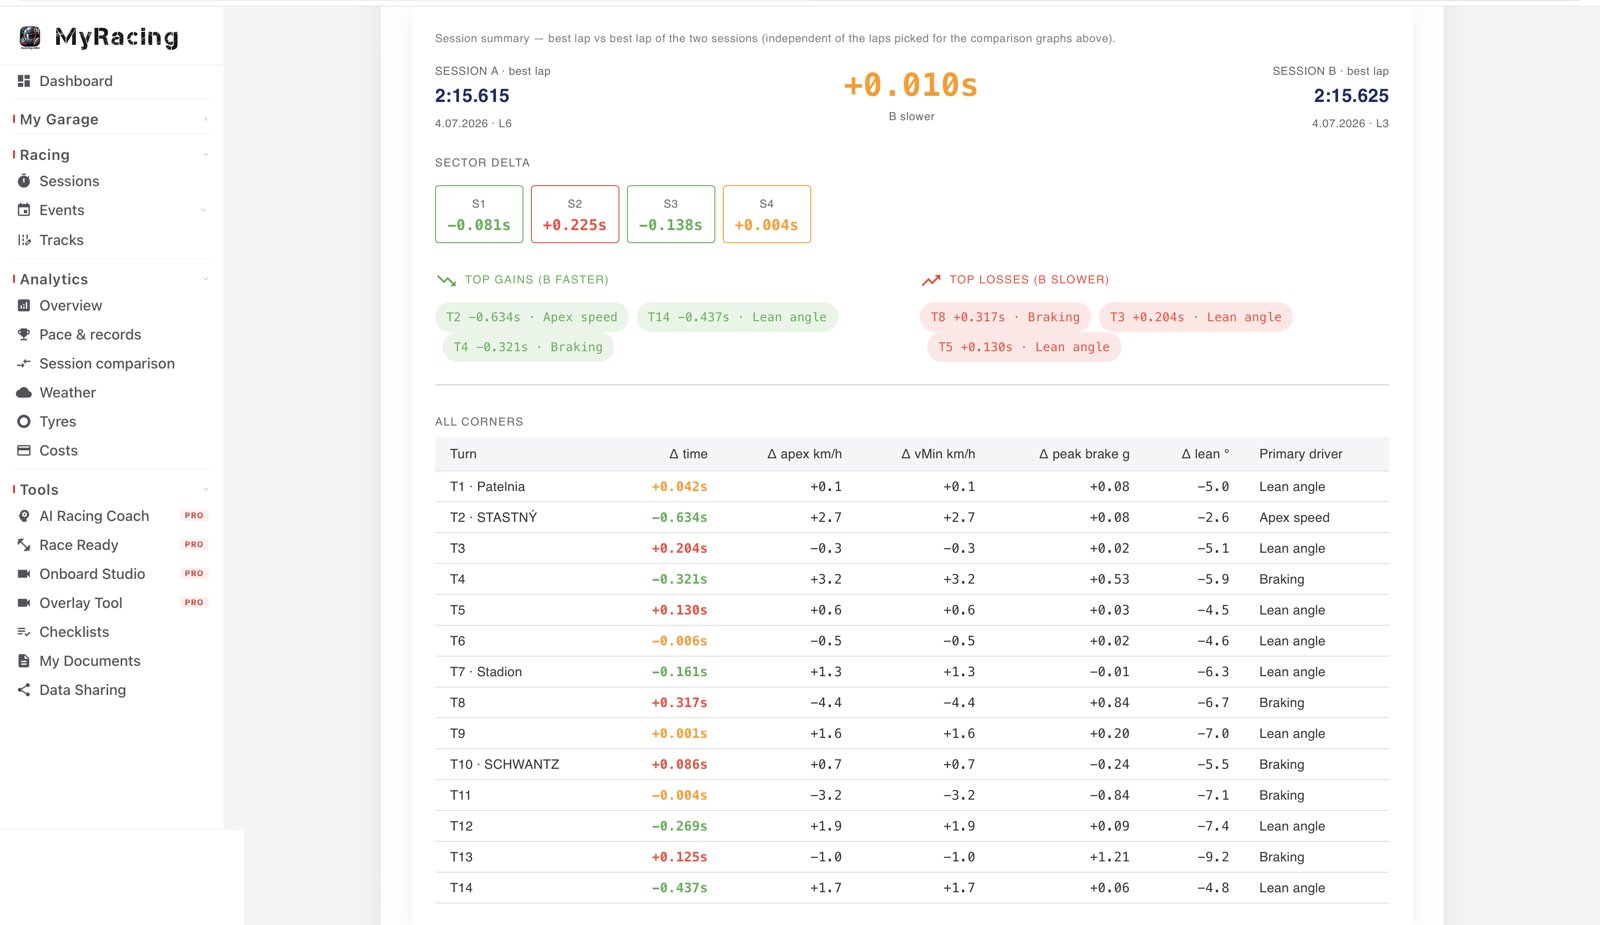Click the MyRacing logo icon
1600x925 pixels.
click(x=30, y=37)
